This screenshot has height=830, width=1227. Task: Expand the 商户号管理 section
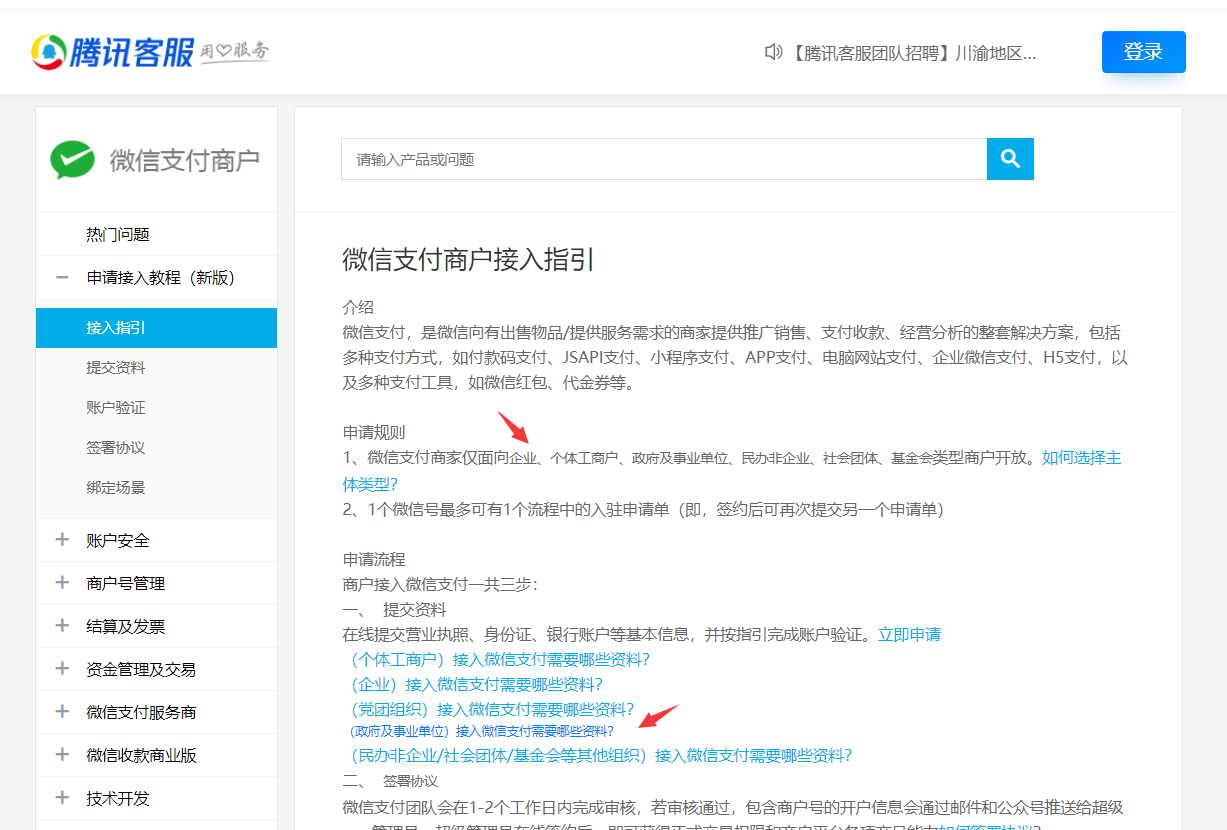pyautogui.click(x=62, y=583)
